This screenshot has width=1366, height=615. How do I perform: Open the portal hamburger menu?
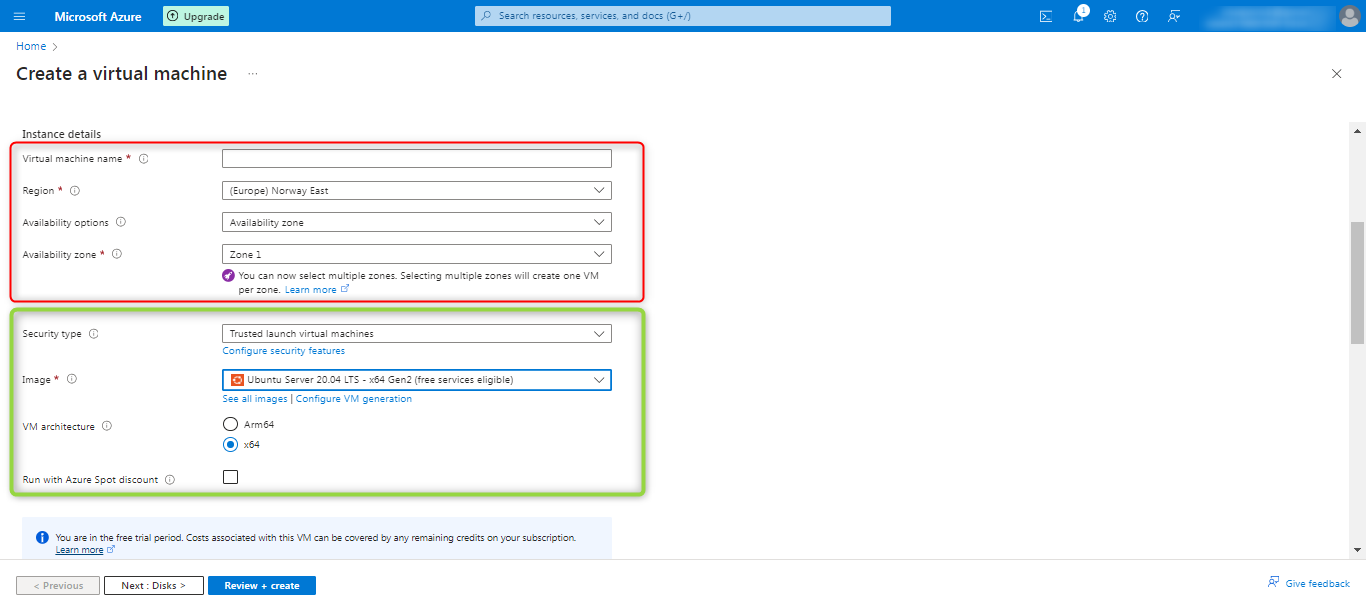click(x=19, y=16)
